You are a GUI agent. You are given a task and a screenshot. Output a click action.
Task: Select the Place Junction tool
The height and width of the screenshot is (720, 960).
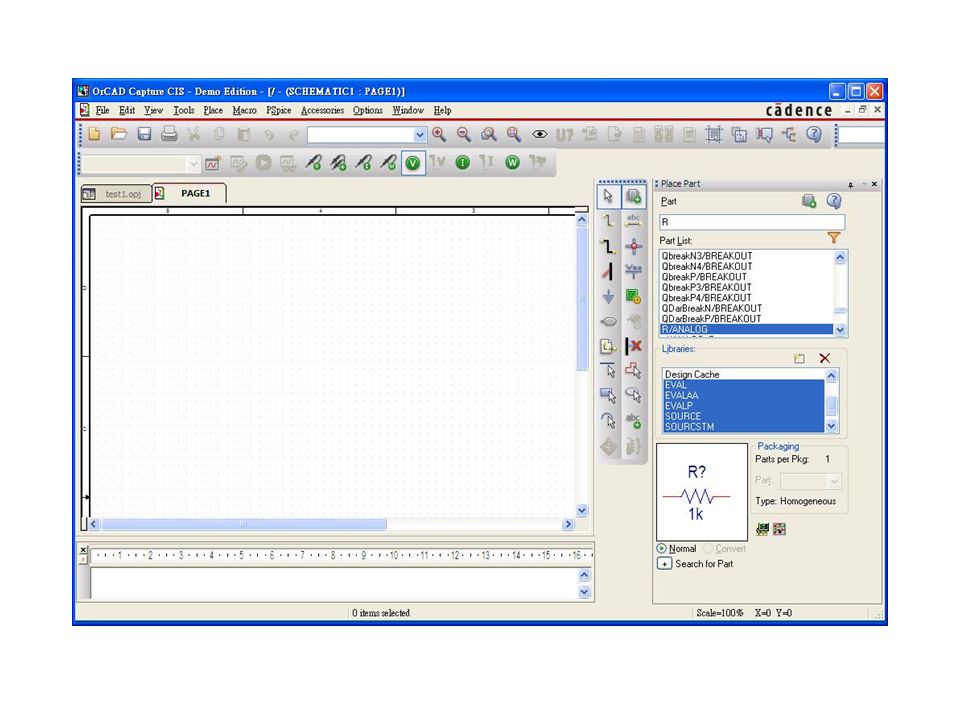point(634,246)
